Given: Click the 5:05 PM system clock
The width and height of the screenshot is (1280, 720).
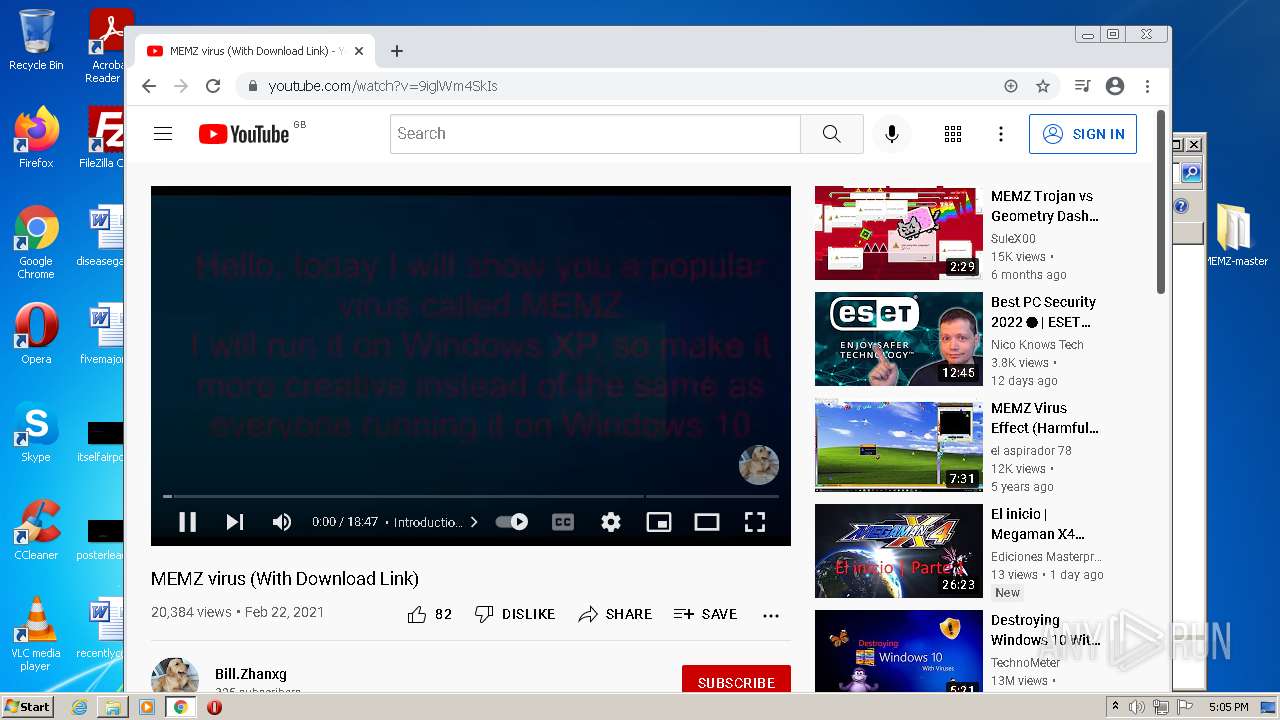Looking at the screenshot, I should 1228,707.
